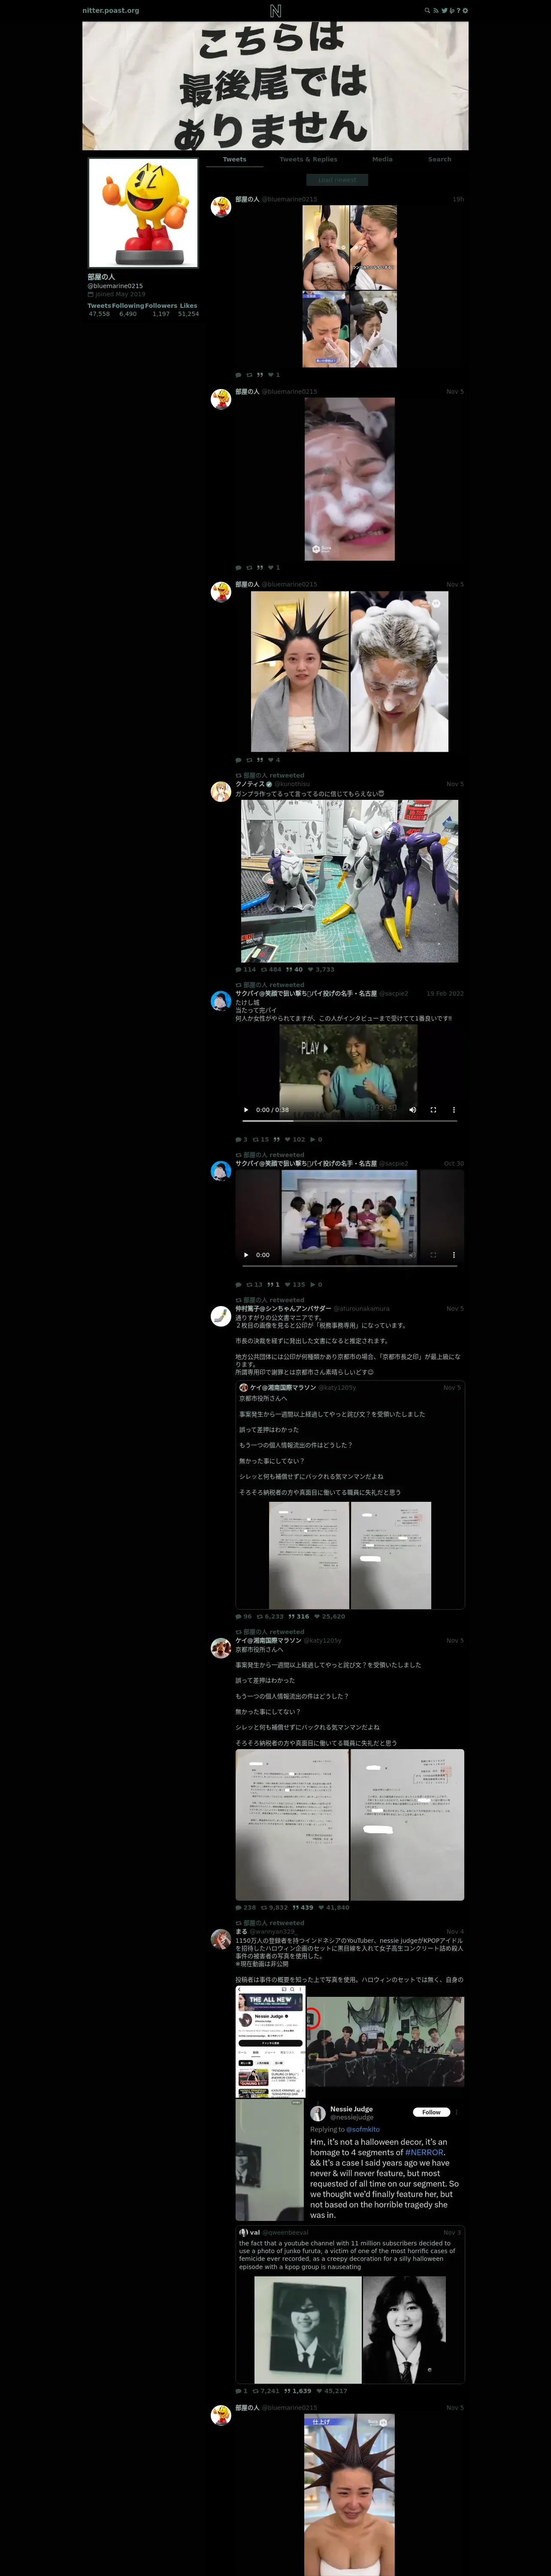Open the preferences gear icon in the header
The image size is (551, 2576).
coord(465,10)
